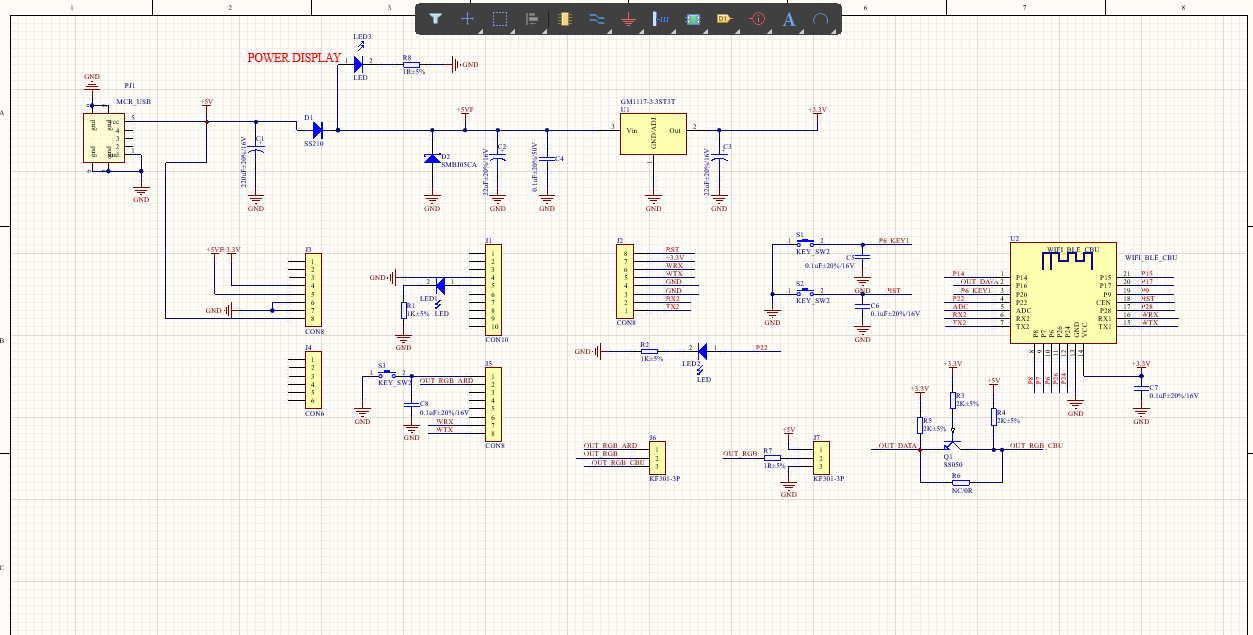Select the U2 WiFi module body

[1062, 294]
